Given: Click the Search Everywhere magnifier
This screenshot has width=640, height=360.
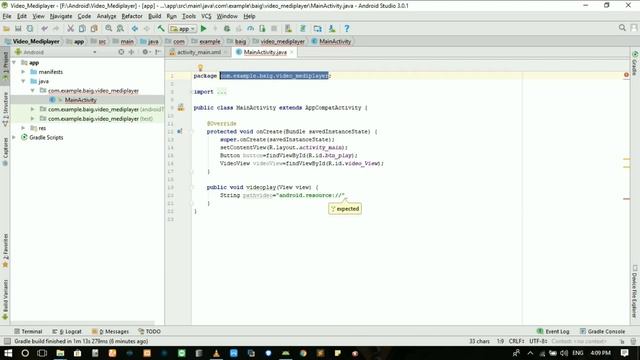Looking at the screenshot, I should click(x=622, y=28).
